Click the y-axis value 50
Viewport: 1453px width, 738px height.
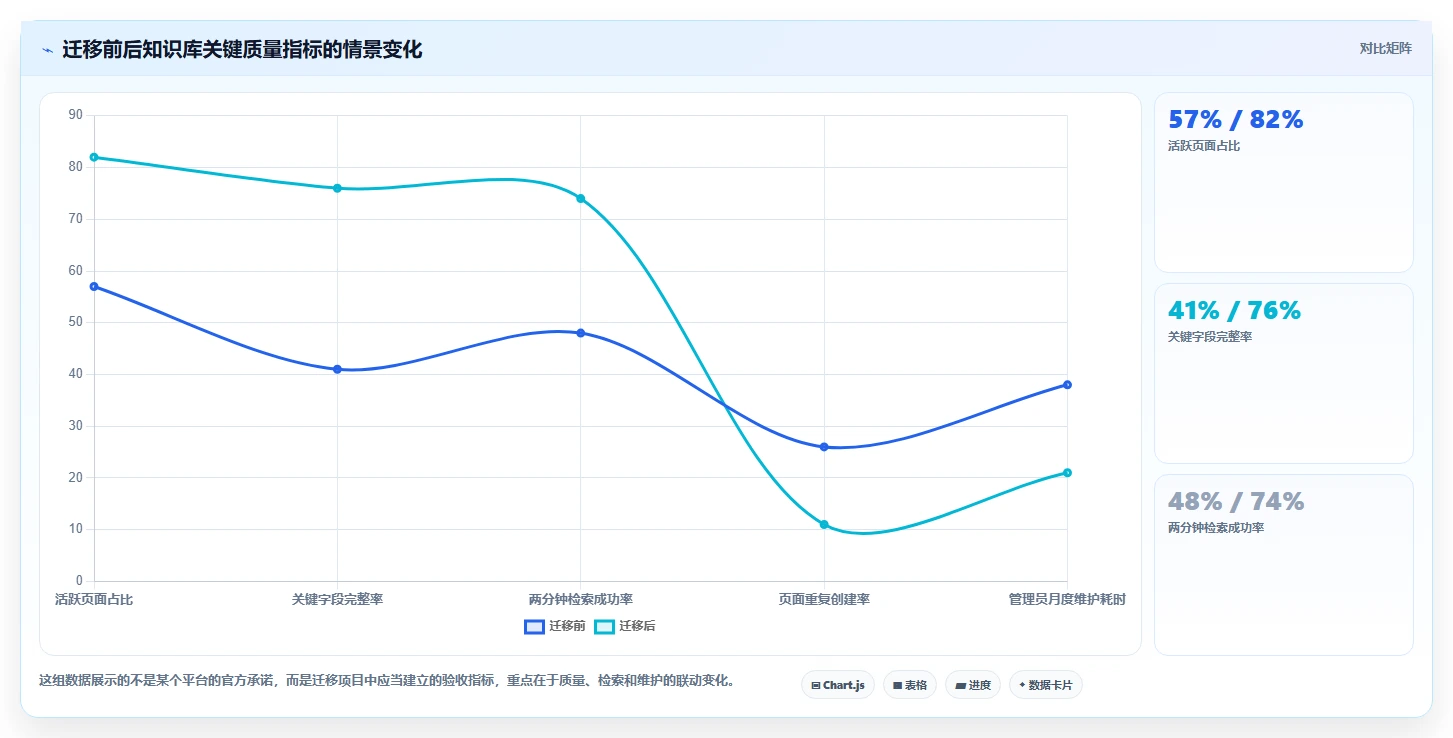pyautogui.click(x=76, y=322)
